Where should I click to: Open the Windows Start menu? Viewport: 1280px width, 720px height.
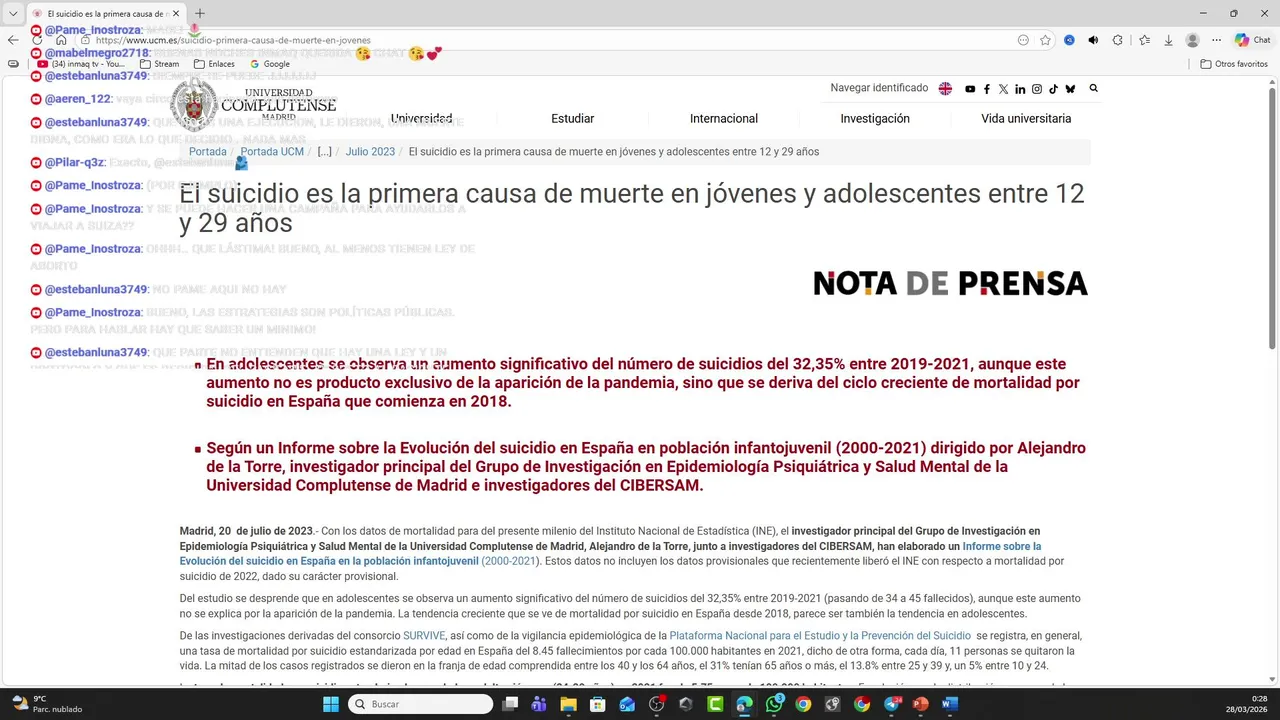click(x=331, y=704)
